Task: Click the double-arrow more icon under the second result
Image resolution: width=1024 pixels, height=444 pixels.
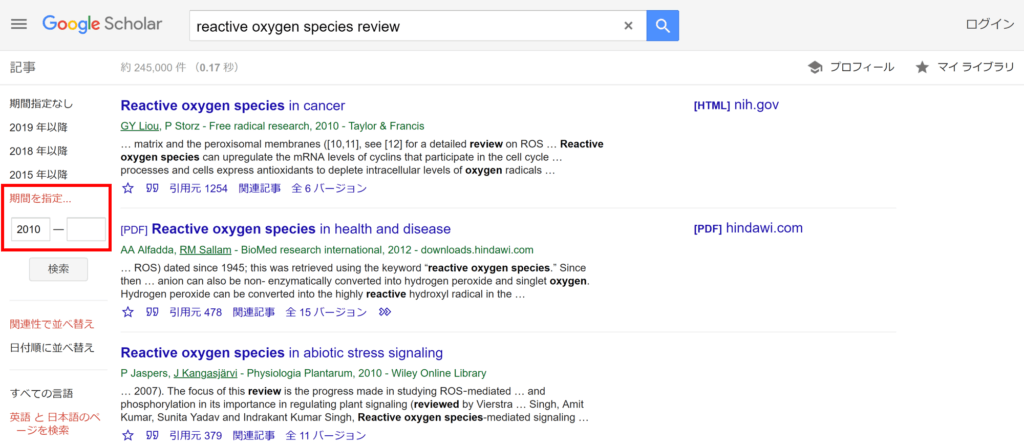Action: click(x=385, y=312)
